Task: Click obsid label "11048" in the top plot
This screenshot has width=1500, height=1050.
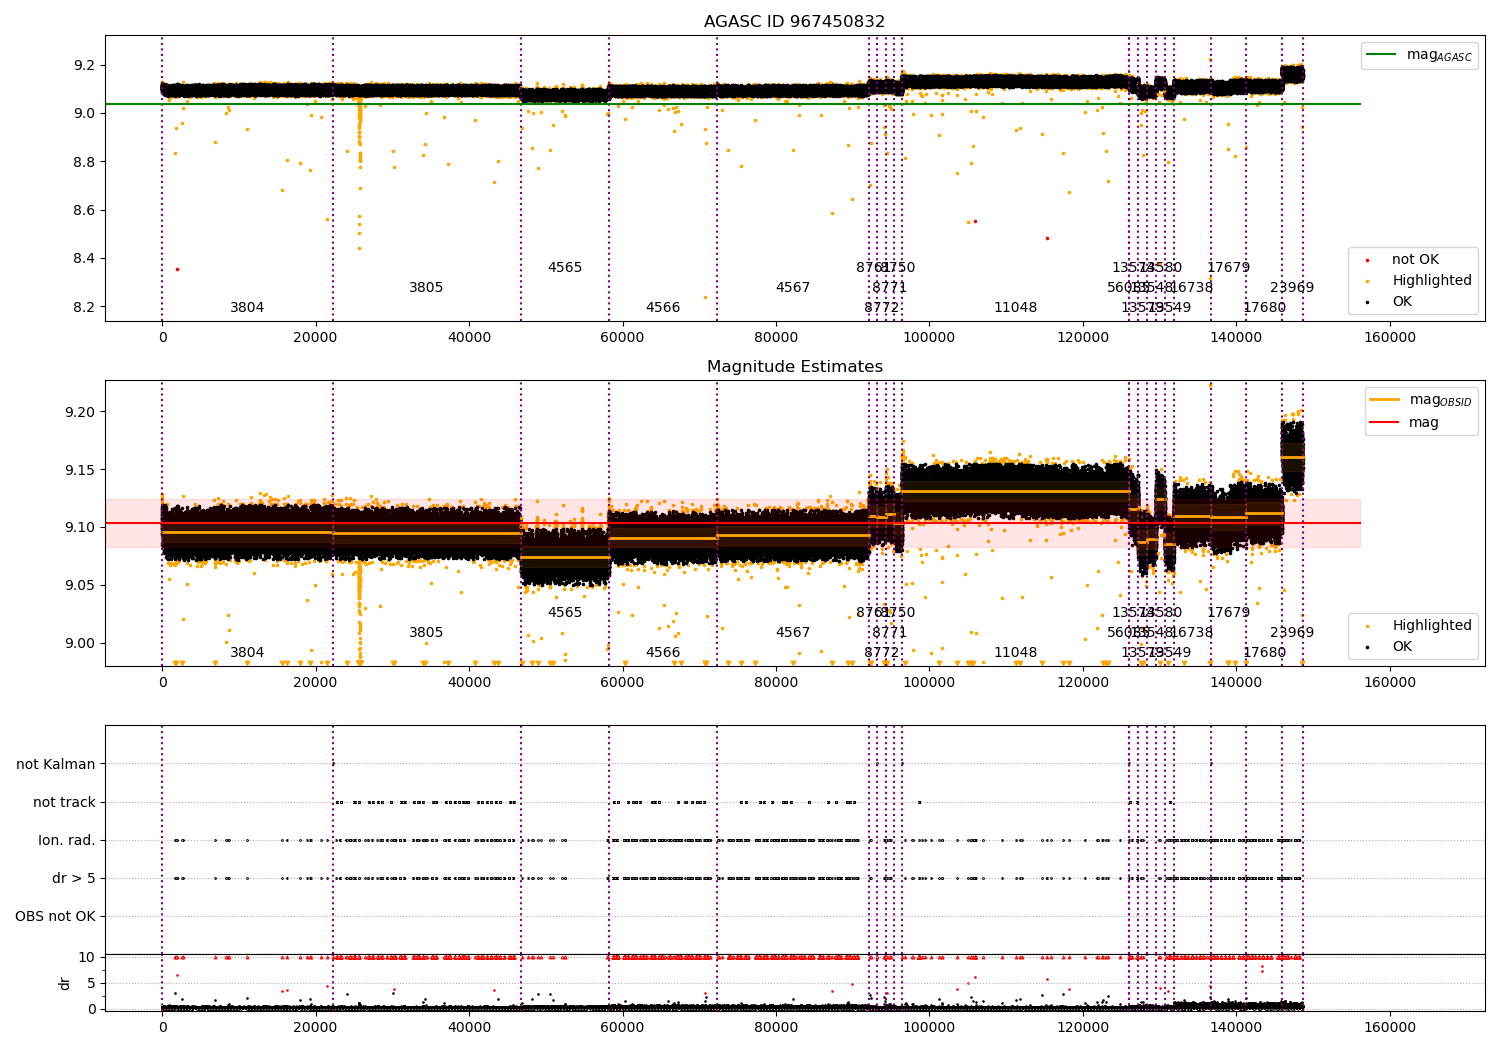Action: coord(1016,308)
